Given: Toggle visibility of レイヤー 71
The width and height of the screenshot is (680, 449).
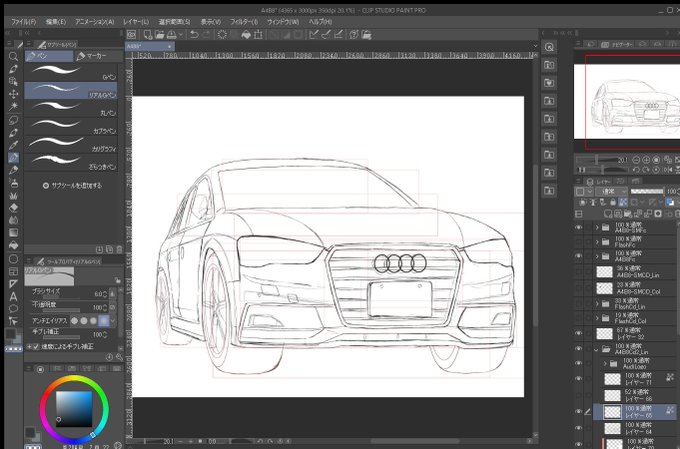Looking at the screenshot, I should click(579, 379).
